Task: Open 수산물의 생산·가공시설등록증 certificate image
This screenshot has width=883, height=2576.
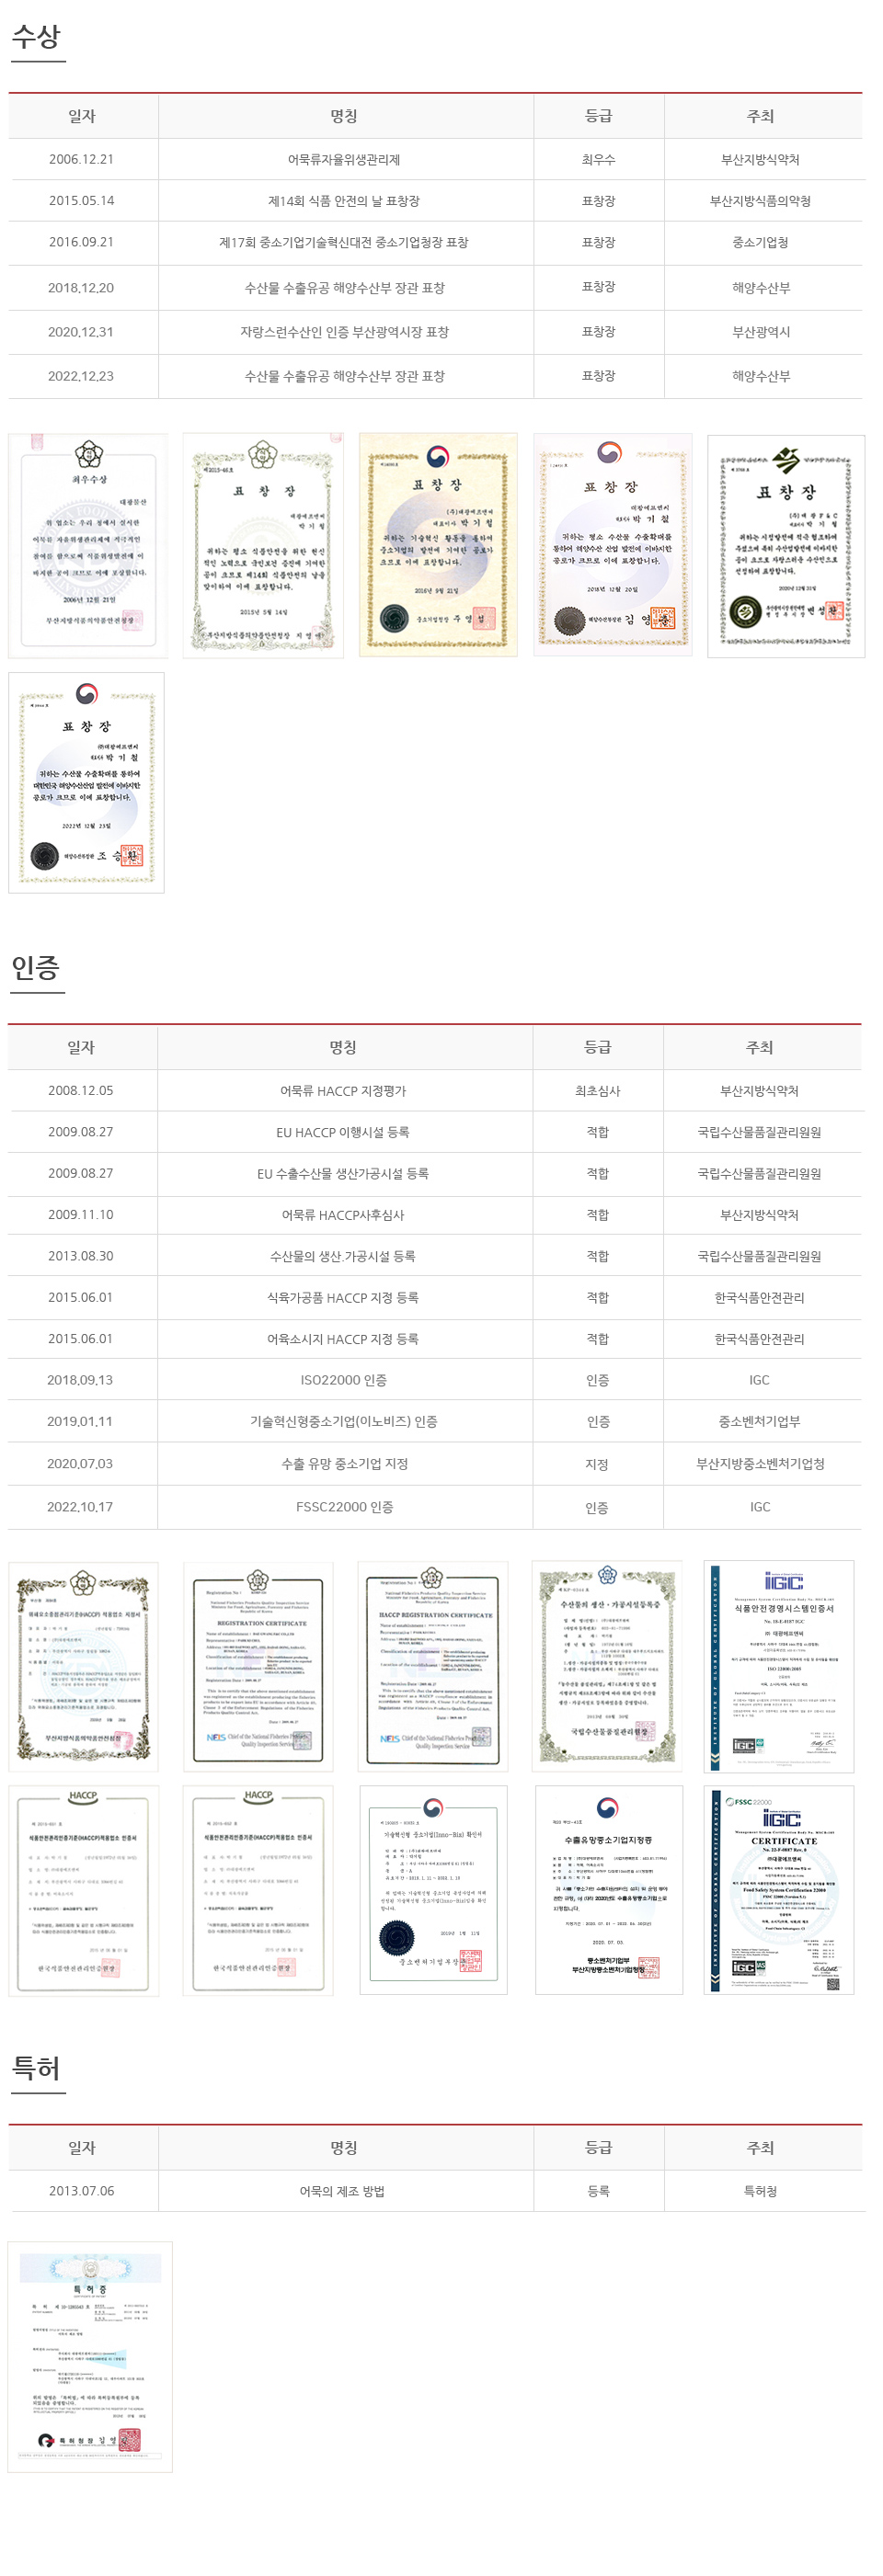Action: coord(608,1665)
